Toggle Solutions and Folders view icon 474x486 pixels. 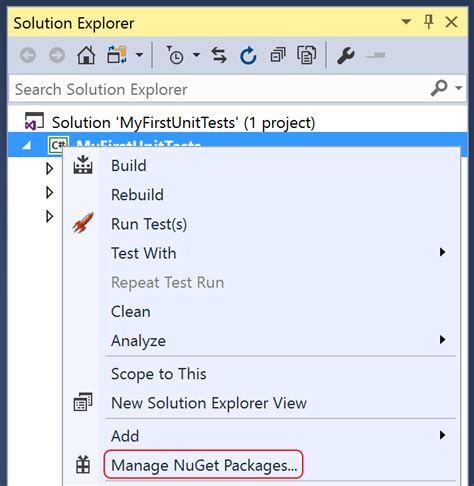pyautogui.click(x=117, y=55)
